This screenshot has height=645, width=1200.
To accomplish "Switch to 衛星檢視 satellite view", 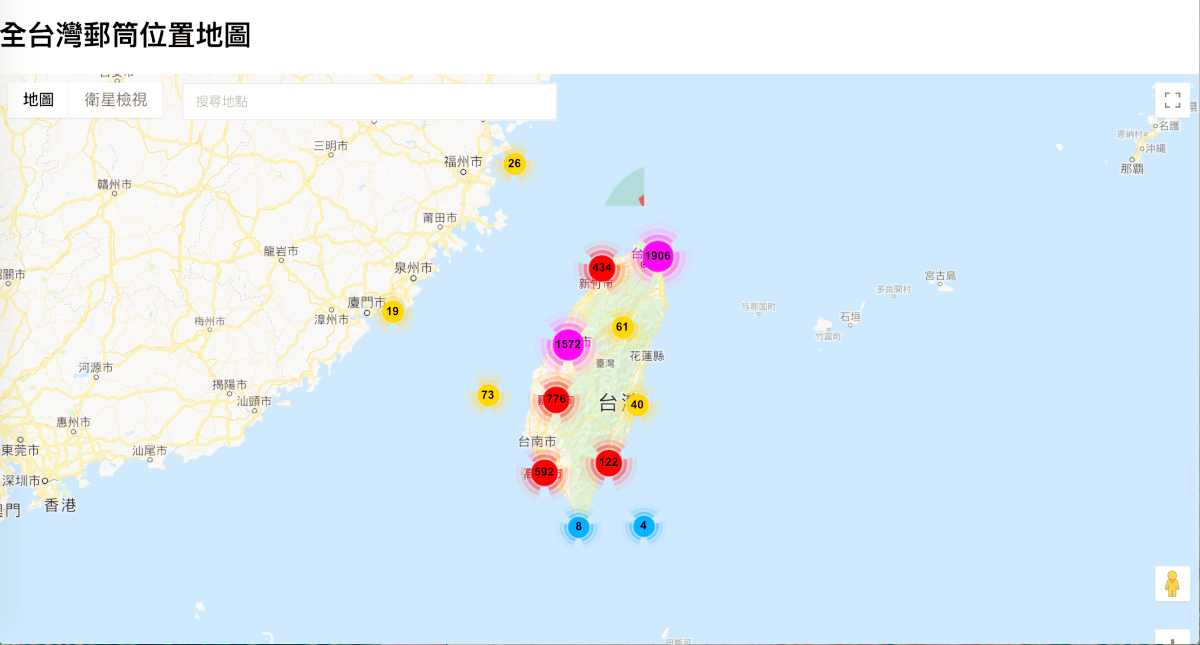I will pos(116,100).
